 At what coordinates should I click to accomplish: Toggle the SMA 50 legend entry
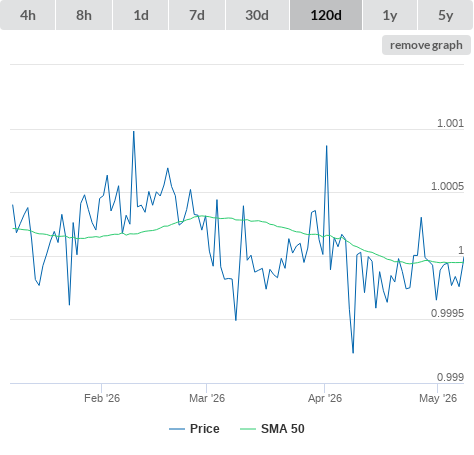tap(283, 429)
